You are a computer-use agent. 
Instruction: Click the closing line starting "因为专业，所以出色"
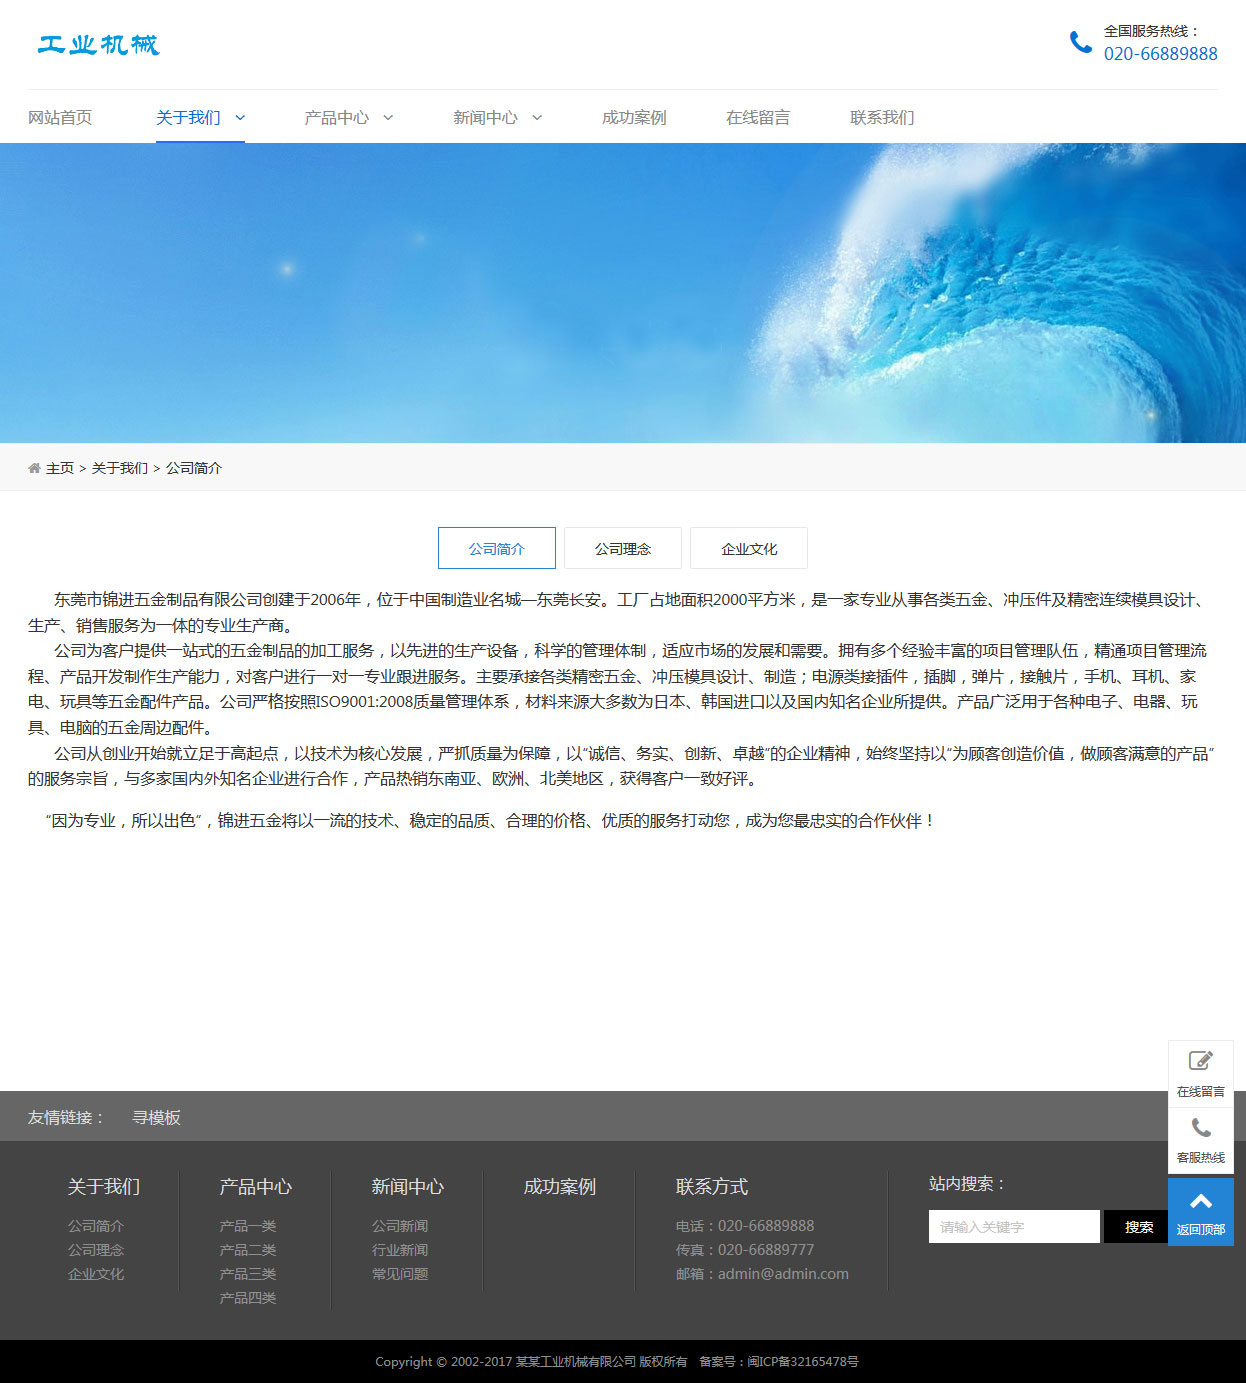click(490, 821)
